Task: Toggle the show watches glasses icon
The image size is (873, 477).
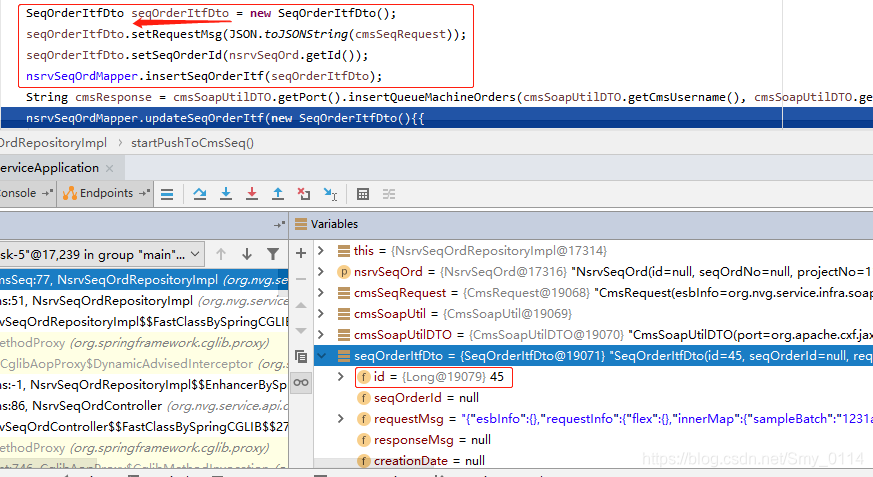Action: [301, 382]
